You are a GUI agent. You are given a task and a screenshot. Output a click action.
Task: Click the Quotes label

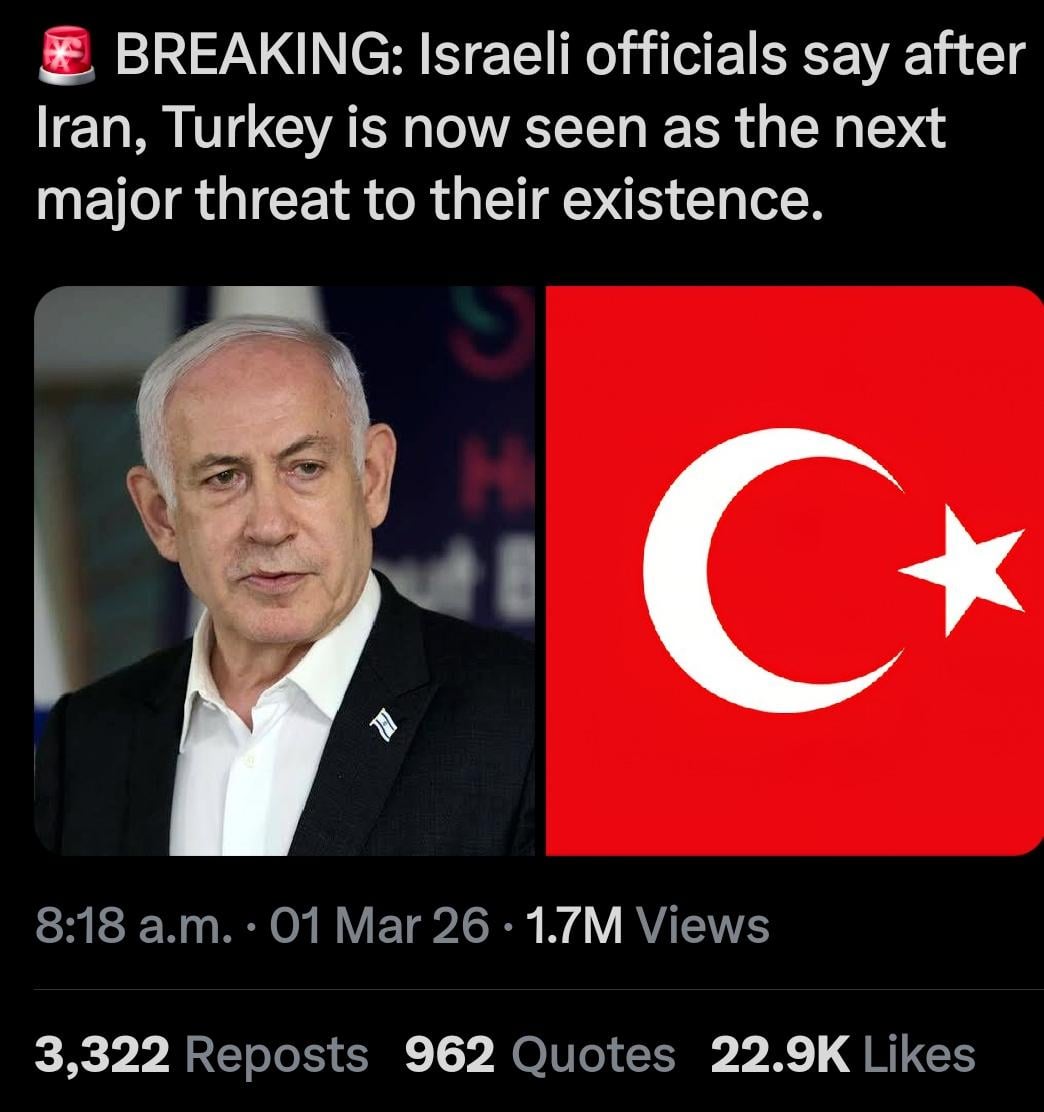tap(594, 1055)
